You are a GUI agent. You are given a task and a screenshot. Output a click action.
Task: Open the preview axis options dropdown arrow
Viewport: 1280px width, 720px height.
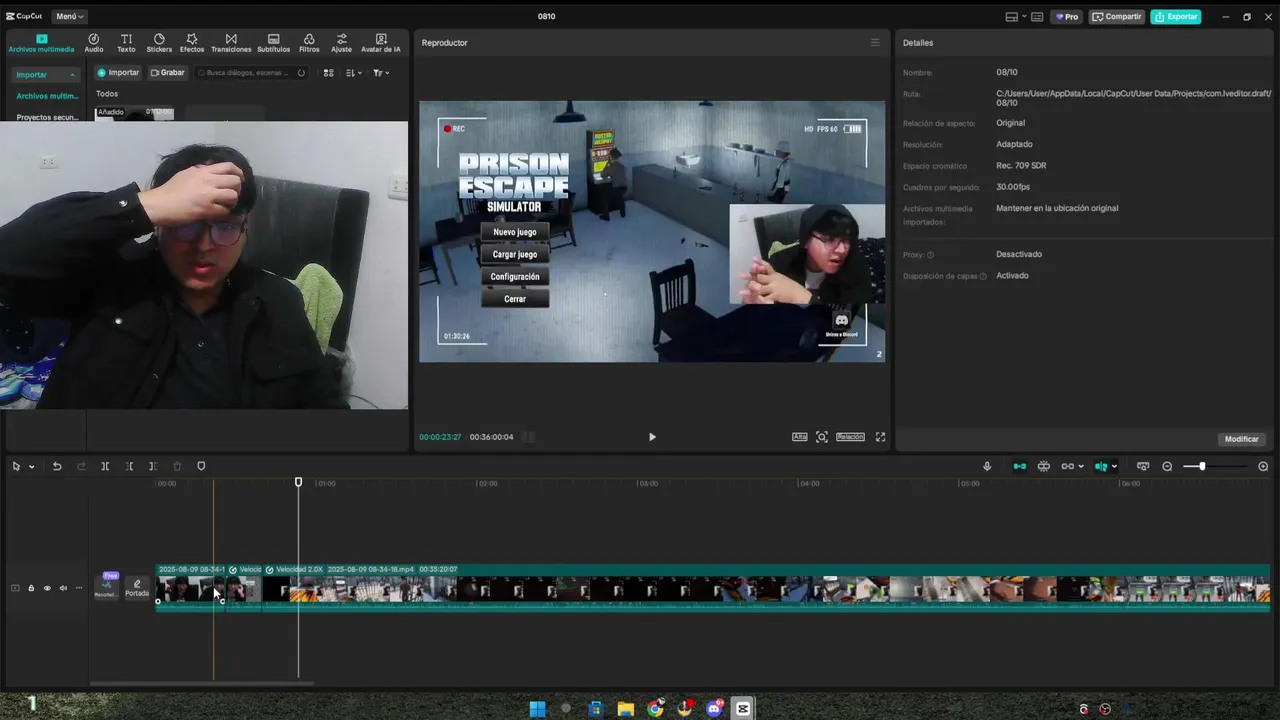[1114, 467]
